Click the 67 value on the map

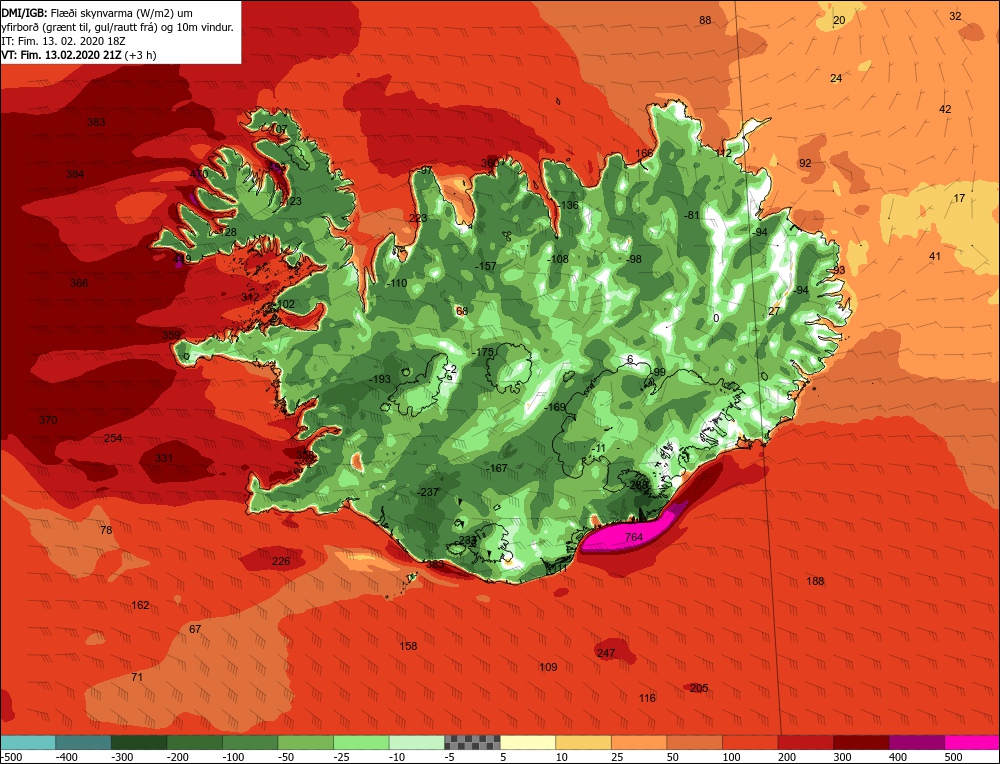(x=195, y=629)
